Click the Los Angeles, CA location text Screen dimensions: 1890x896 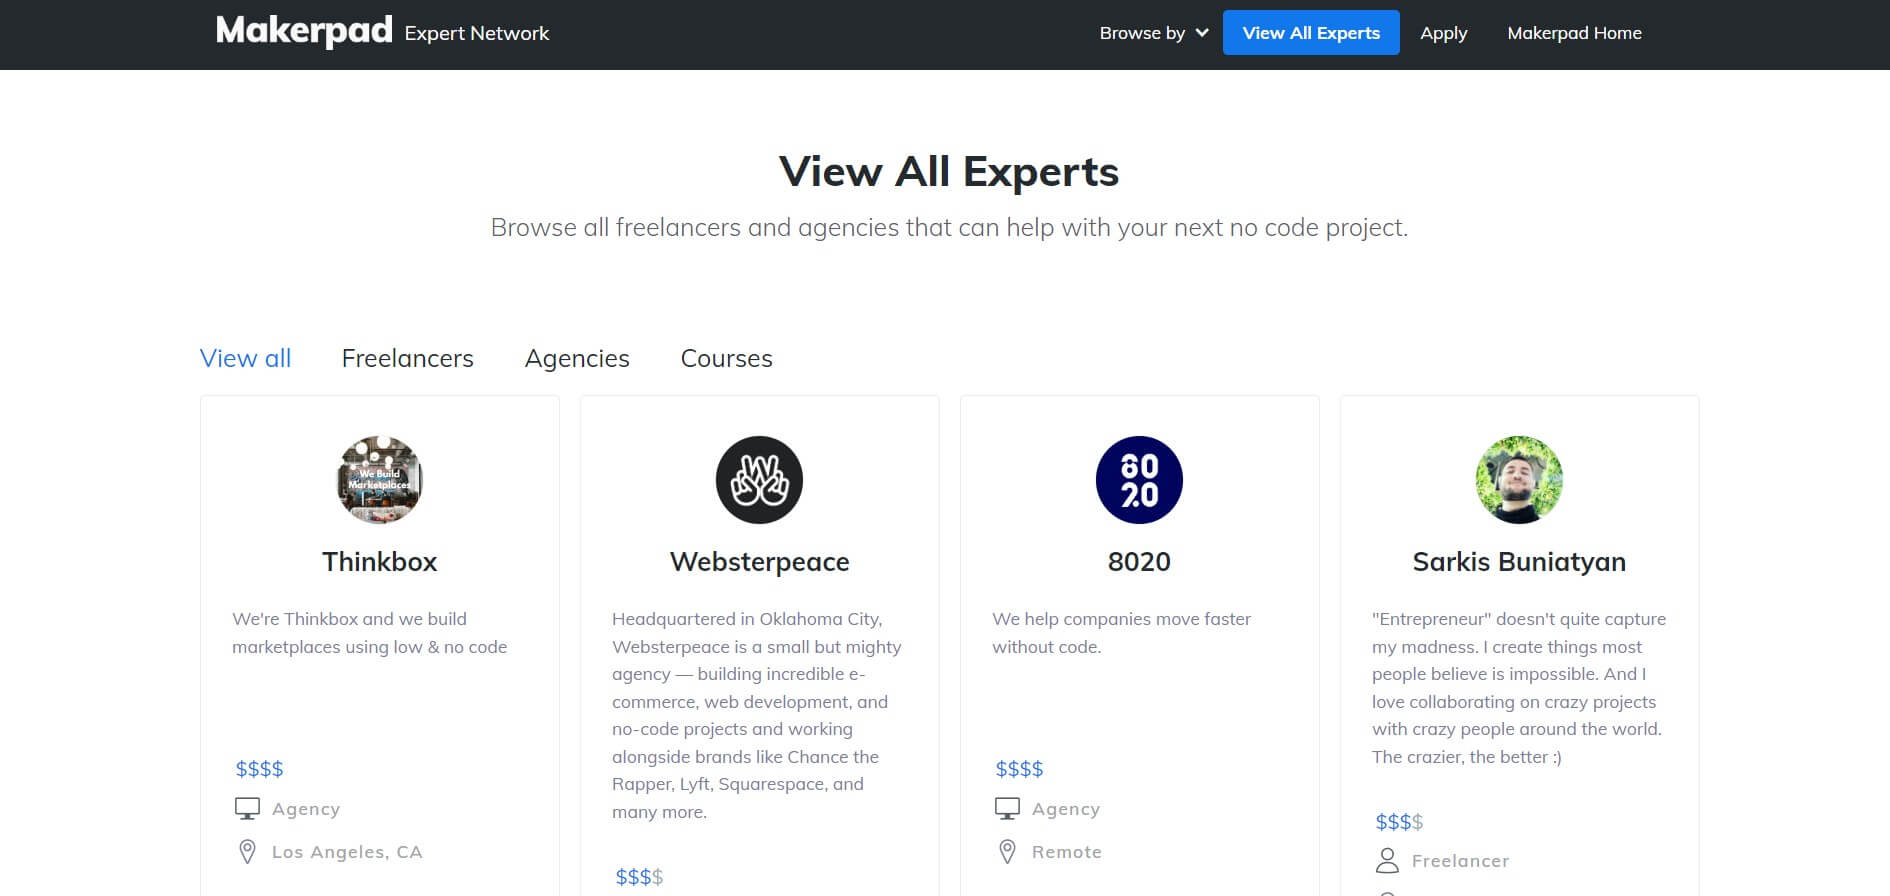347,852
